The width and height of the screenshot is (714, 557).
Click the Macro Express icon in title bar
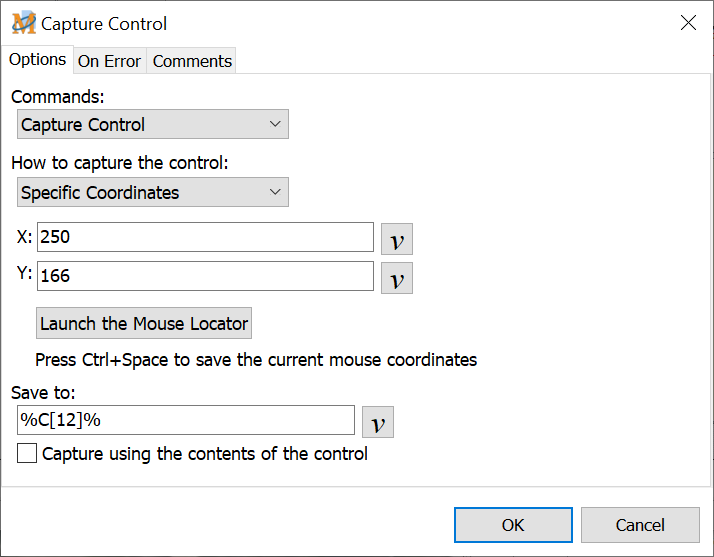click(23, 23)
